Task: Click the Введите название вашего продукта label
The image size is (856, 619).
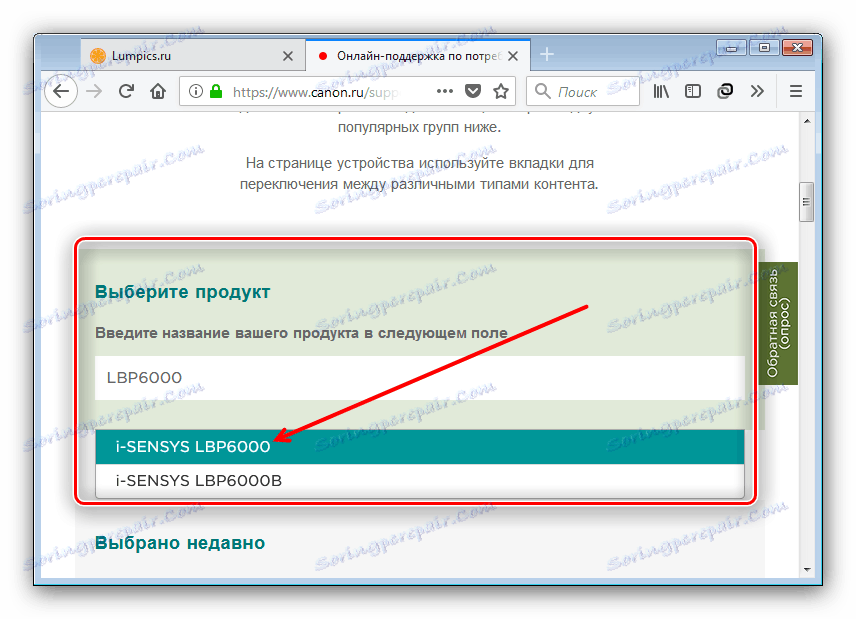Action: (301, 333)
